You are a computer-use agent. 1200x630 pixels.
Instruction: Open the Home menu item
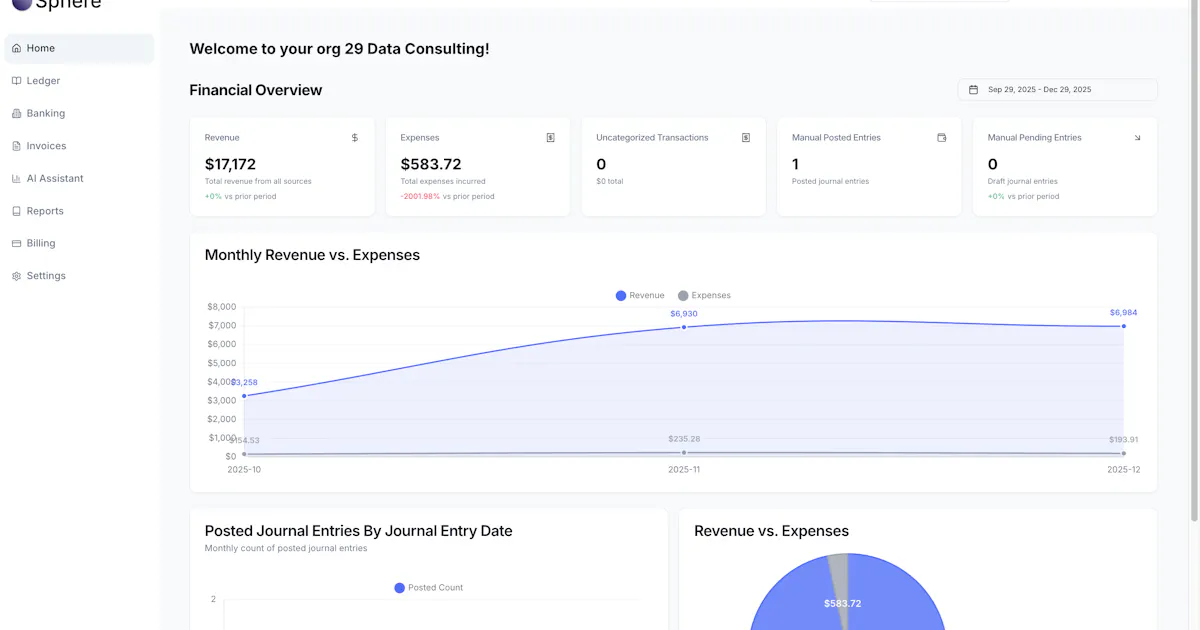[80, 48]
